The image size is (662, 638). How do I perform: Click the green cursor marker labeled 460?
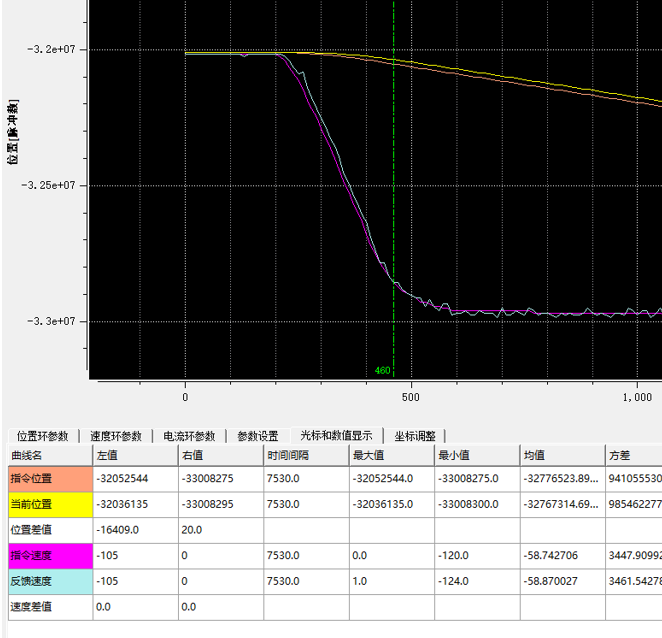[383, 371]
